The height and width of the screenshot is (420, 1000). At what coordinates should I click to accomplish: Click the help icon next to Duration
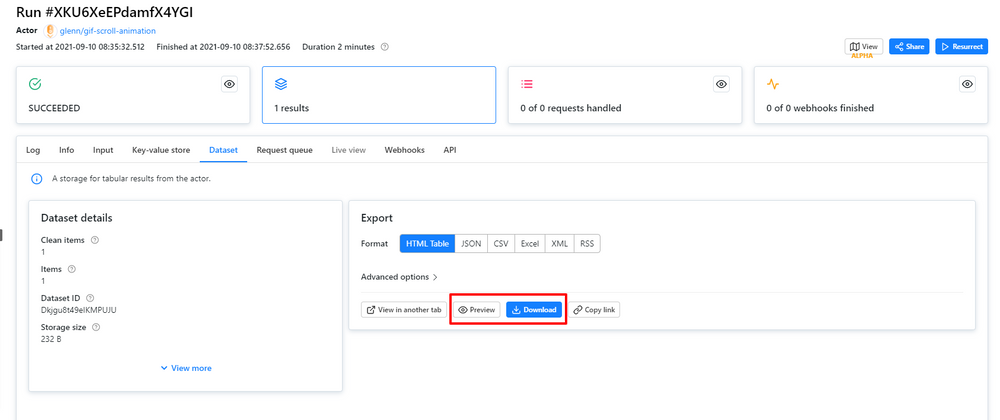click(x=385, y=47)
